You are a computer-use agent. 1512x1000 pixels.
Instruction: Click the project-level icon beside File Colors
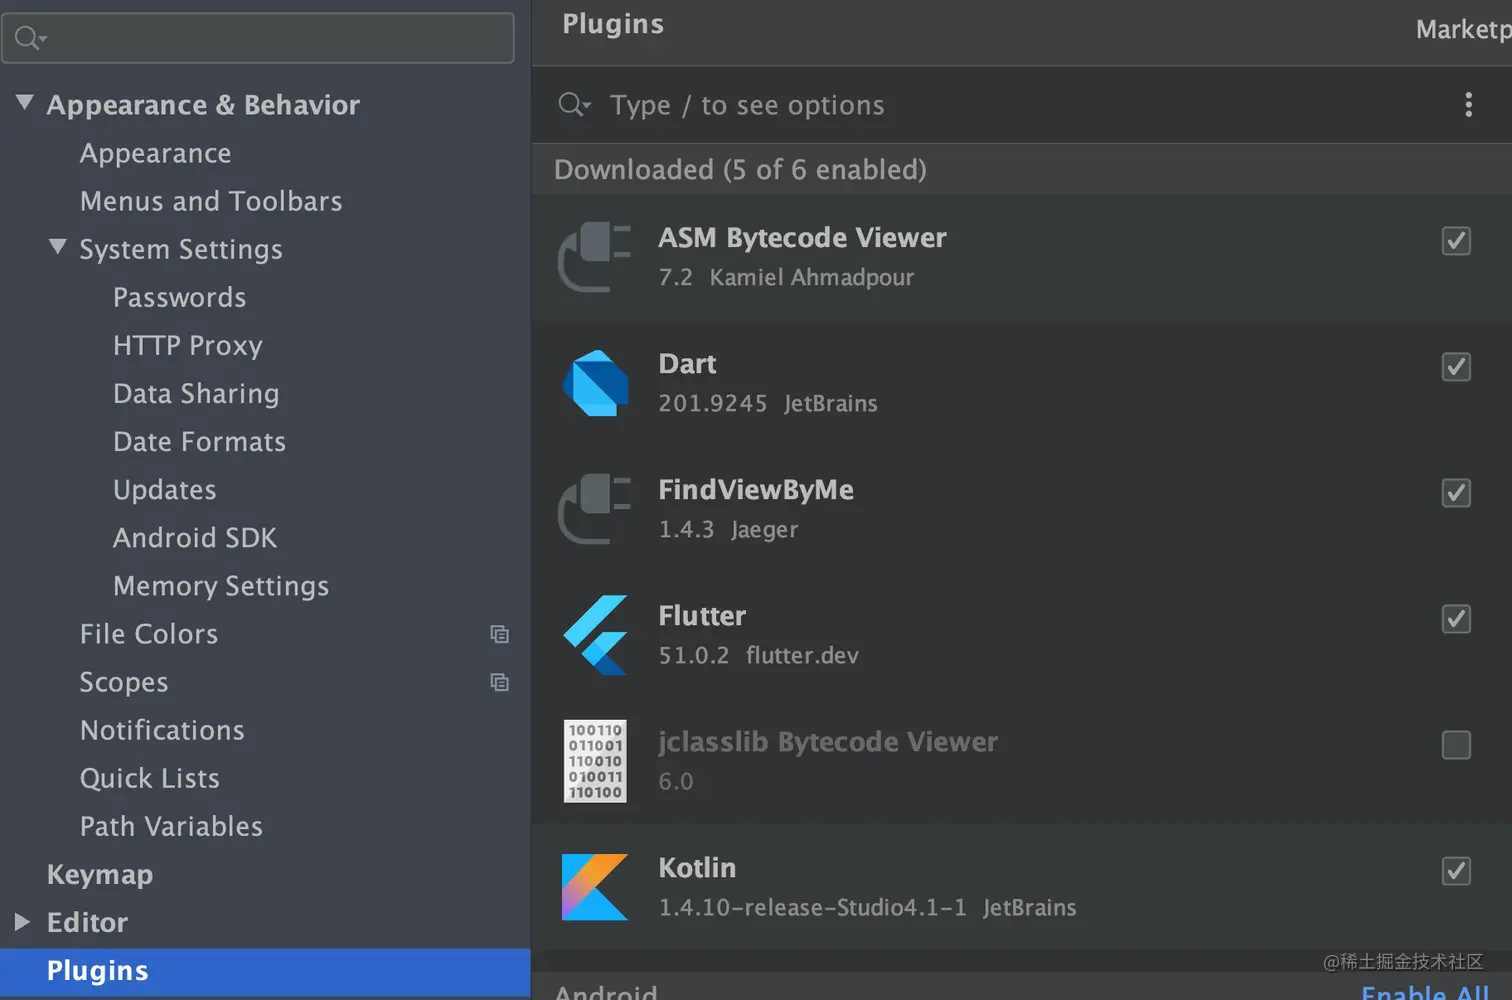pyautogui.click(x=499, y=634)
